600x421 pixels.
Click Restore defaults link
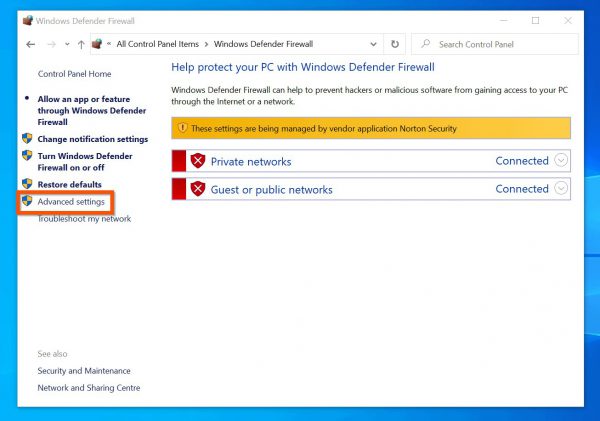pos(69,185)
